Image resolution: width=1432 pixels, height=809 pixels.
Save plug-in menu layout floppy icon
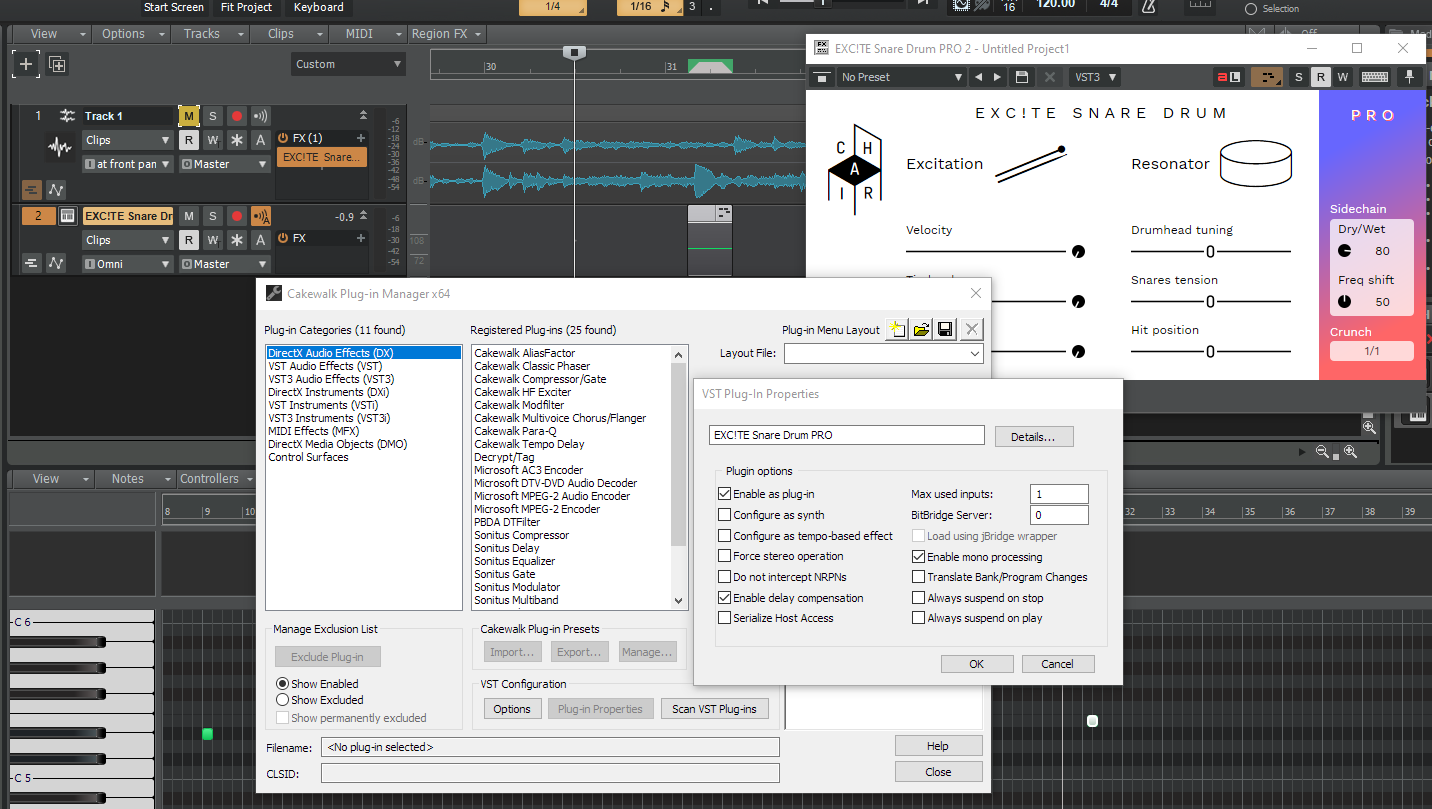(945, 329)
